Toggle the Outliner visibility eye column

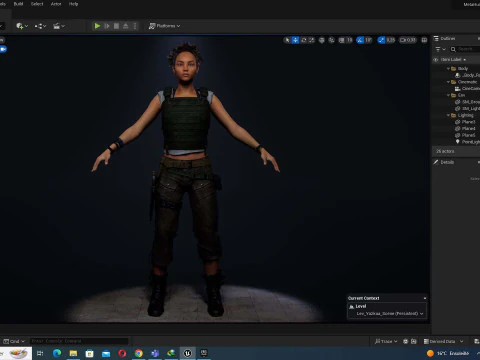click(436, 60)
